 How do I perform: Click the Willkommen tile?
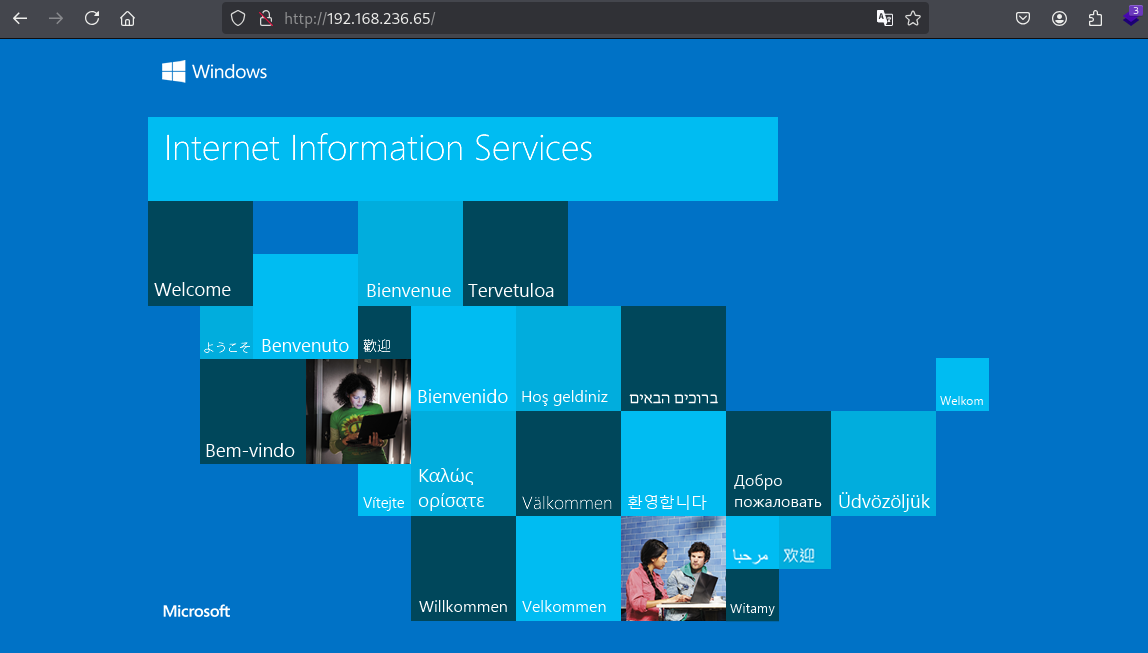(463, 569)
